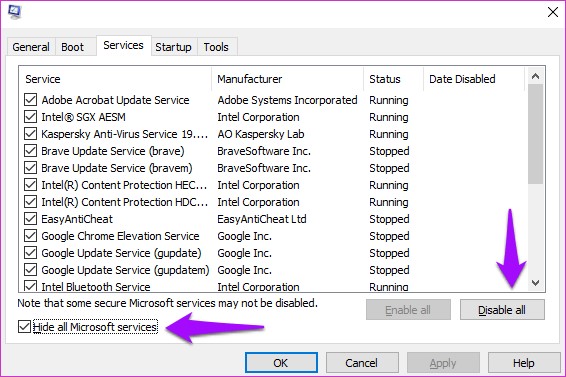Open Help for System Configuration
Viewport: 566px width, 377px height.
click(x=523, y=363)
